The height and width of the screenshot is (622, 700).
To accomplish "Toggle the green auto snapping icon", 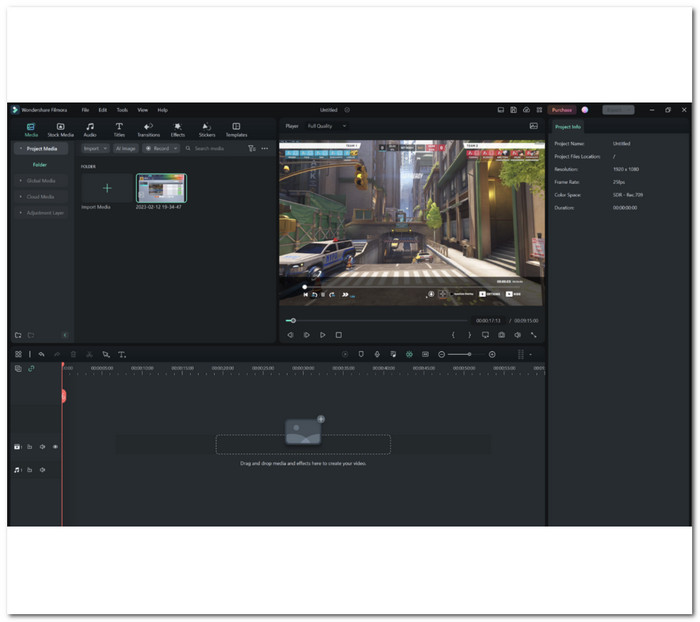I will (x=409, y=354).
